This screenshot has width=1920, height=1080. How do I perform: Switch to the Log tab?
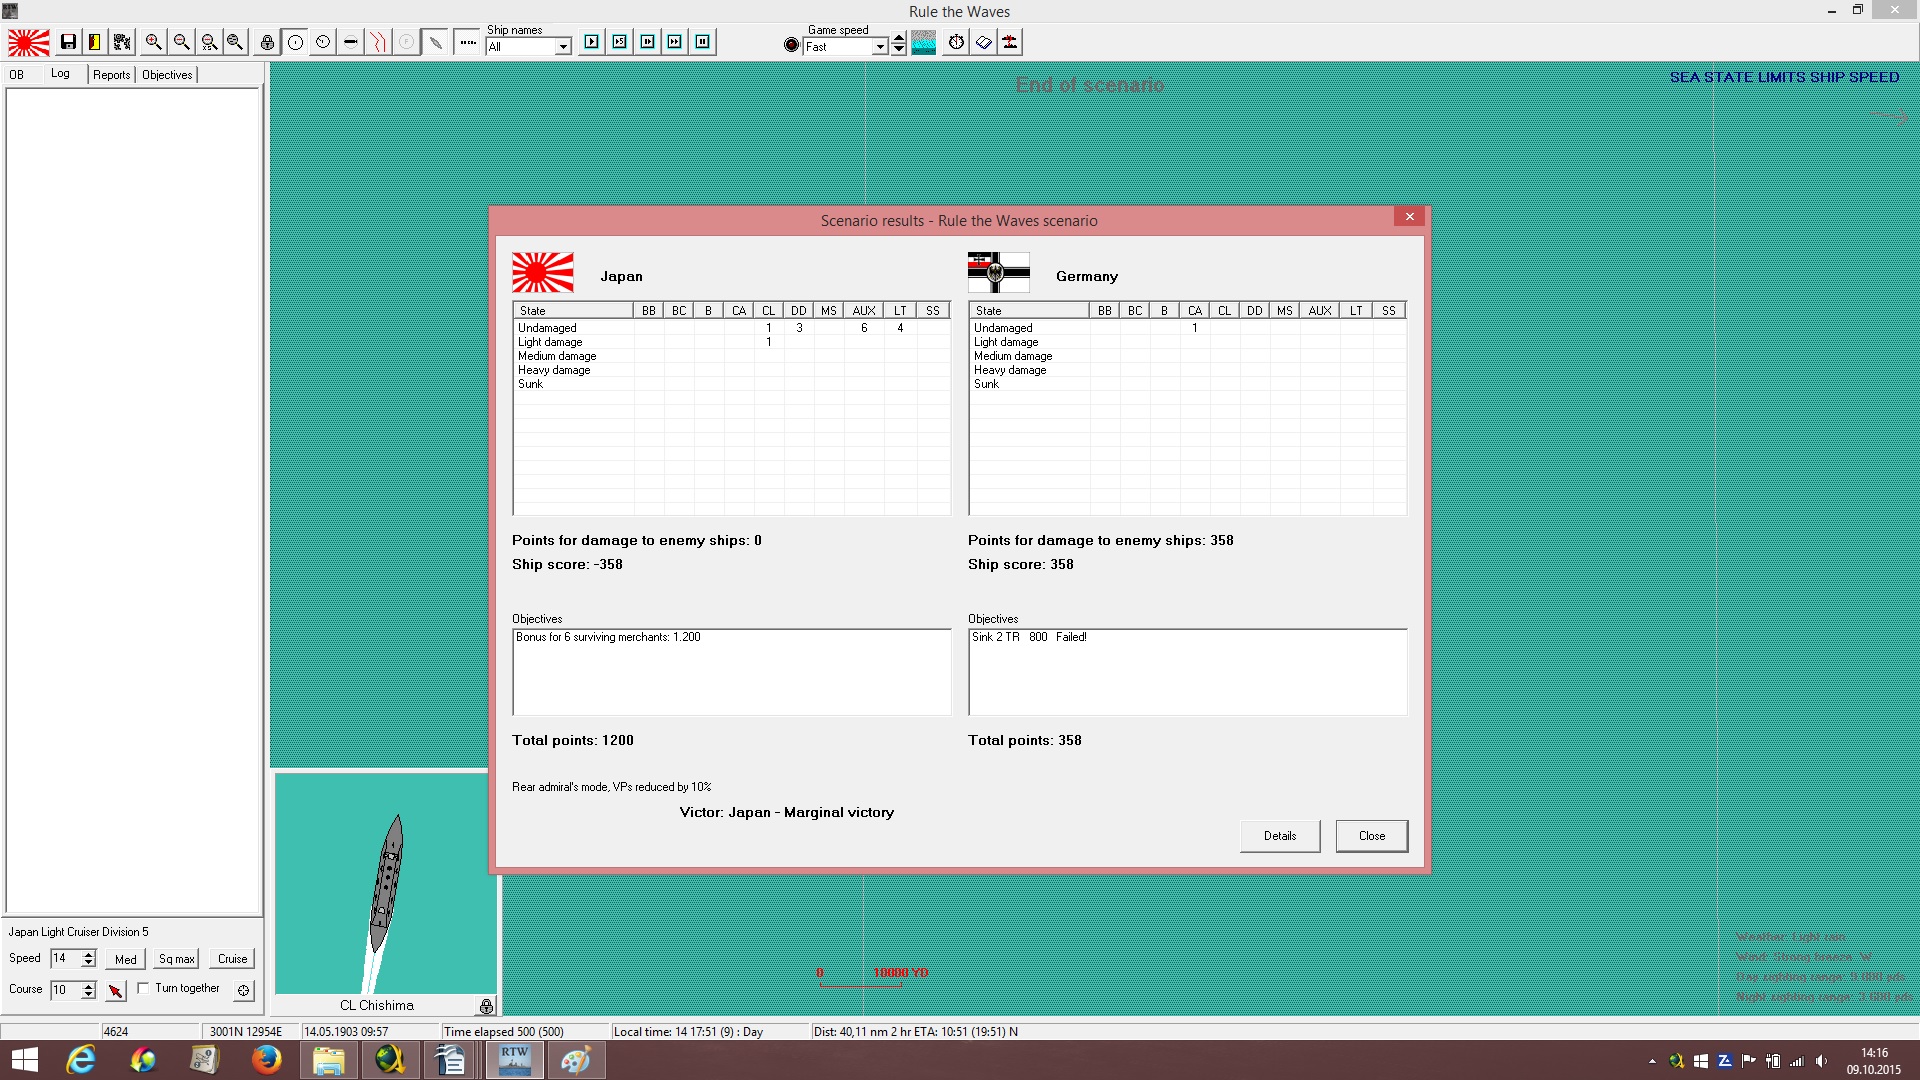[x=61, y=74]
